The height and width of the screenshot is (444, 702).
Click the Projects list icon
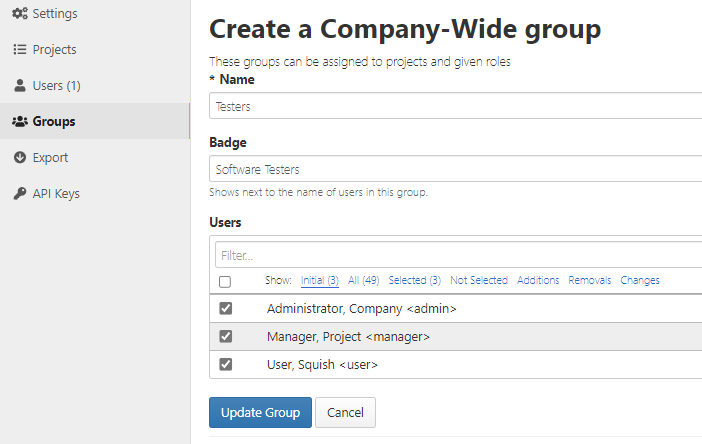tap(20, 49)
